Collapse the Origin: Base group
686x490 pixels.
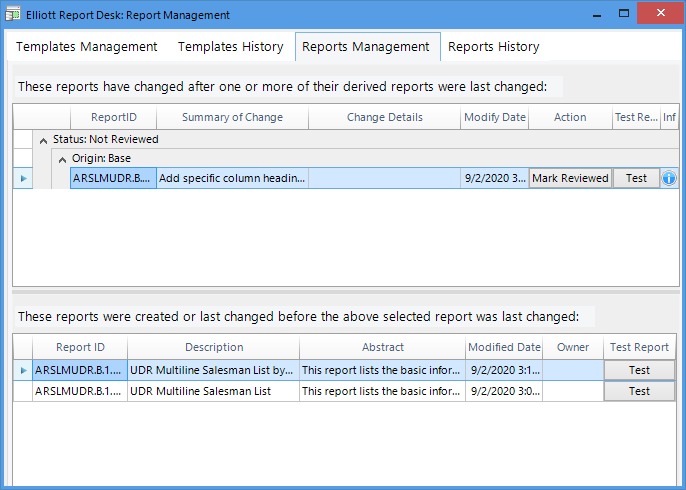pyautogui.click(x=62, y=159)
